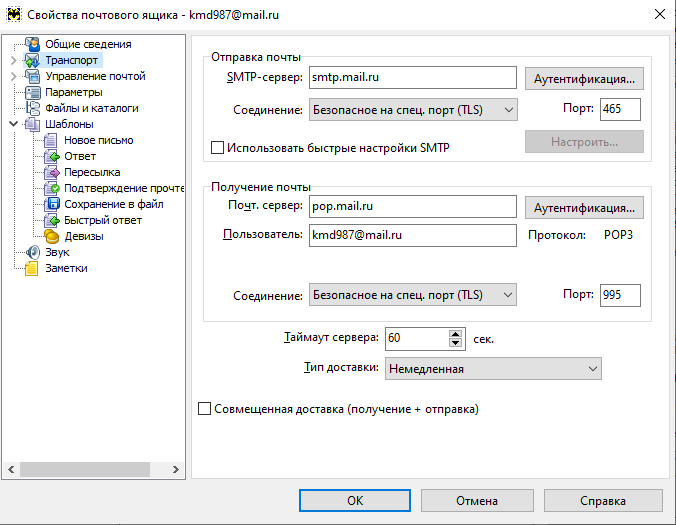This screenshot has height=525, width=676.
Task: Collapse the Шаблоны tree node
Action: click(13, 124)
